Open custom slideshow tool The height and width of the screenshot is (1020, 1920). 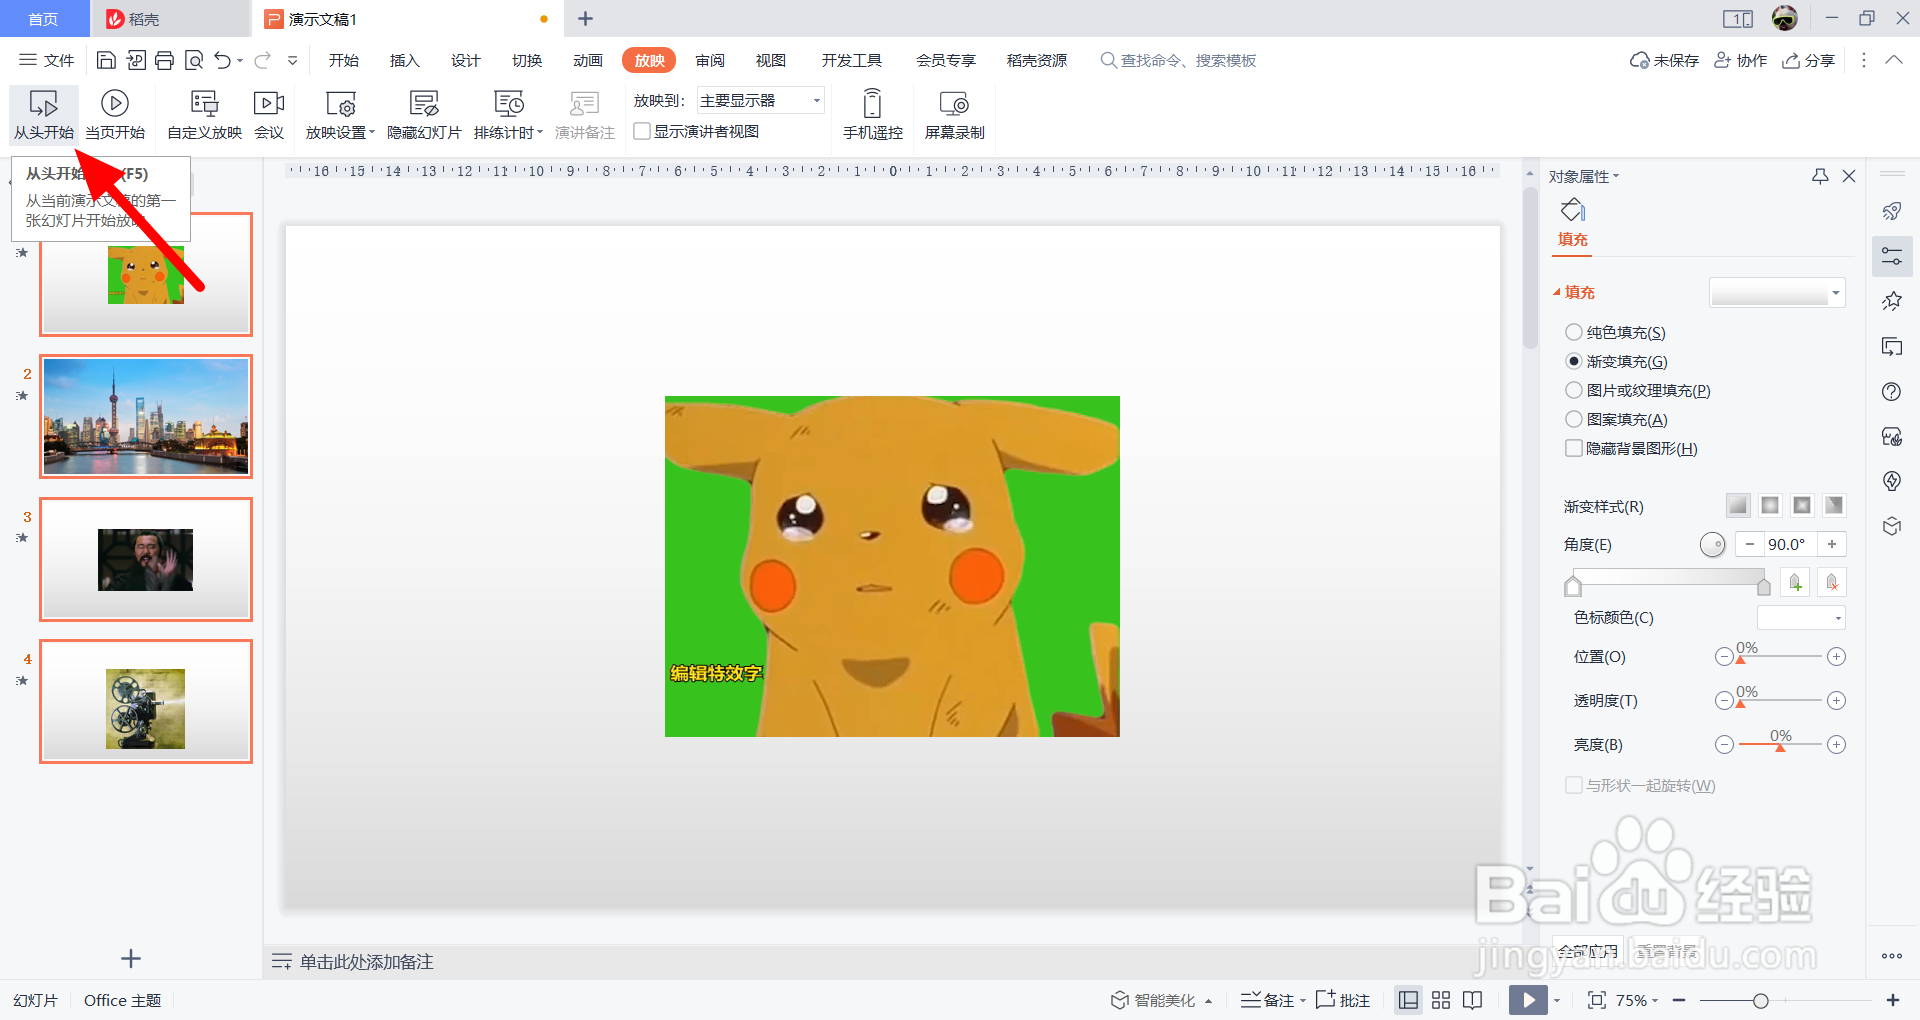click(x=204, y=114)
